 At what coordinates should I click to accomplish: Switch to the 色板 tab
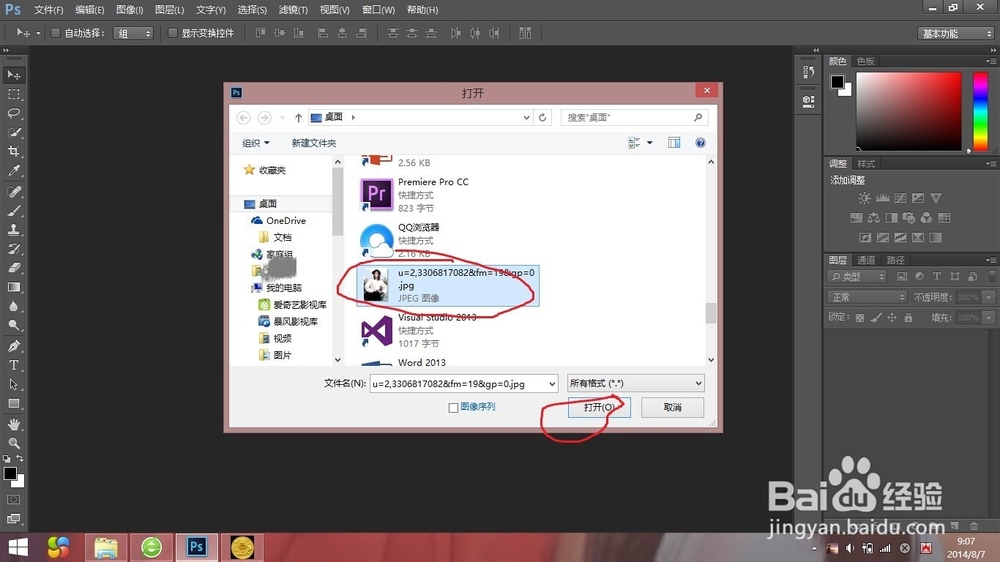click(x=865, y=61)
